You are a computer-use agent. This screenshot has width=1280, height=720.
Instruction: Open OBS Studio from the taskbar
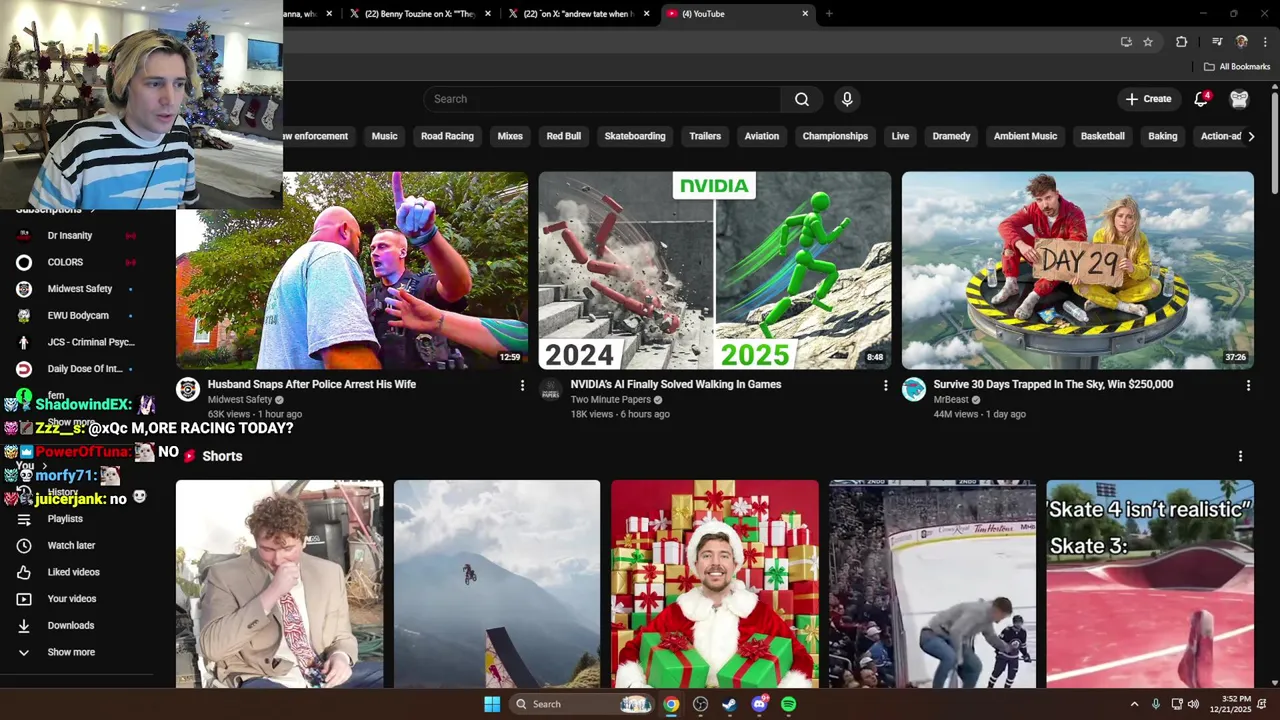pyautogui.click(x=700, y=704)
